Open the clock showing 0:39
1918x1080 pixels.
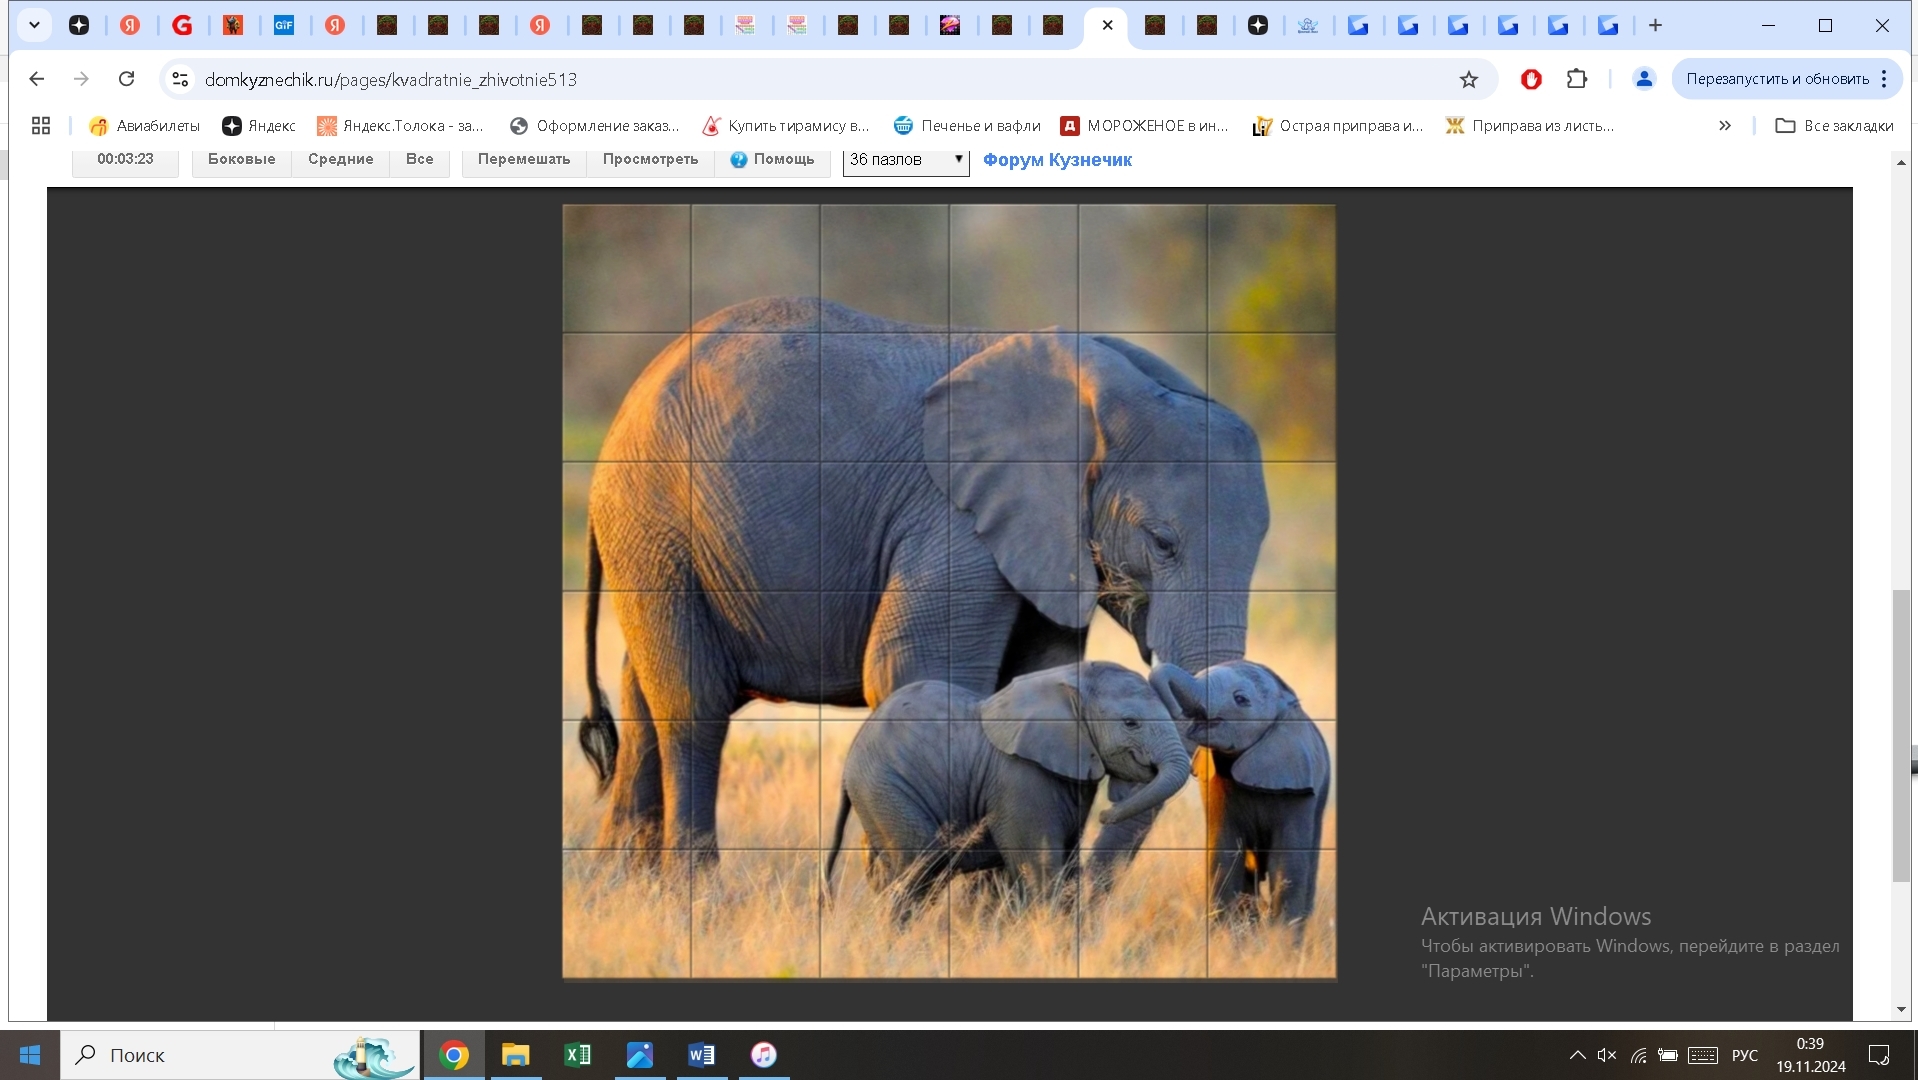tap(1811, 1055)
